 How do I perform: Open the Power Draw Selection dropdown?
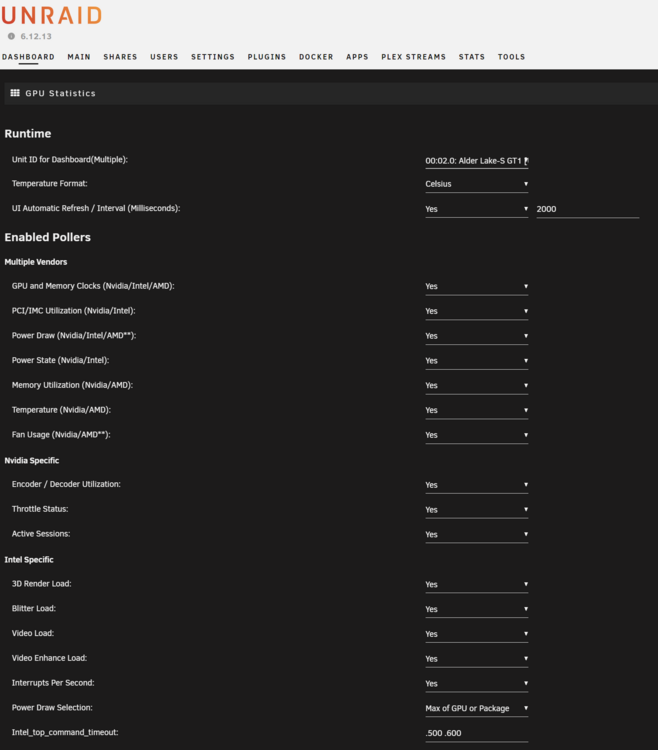pyautogui.click(x=477, y=709)
